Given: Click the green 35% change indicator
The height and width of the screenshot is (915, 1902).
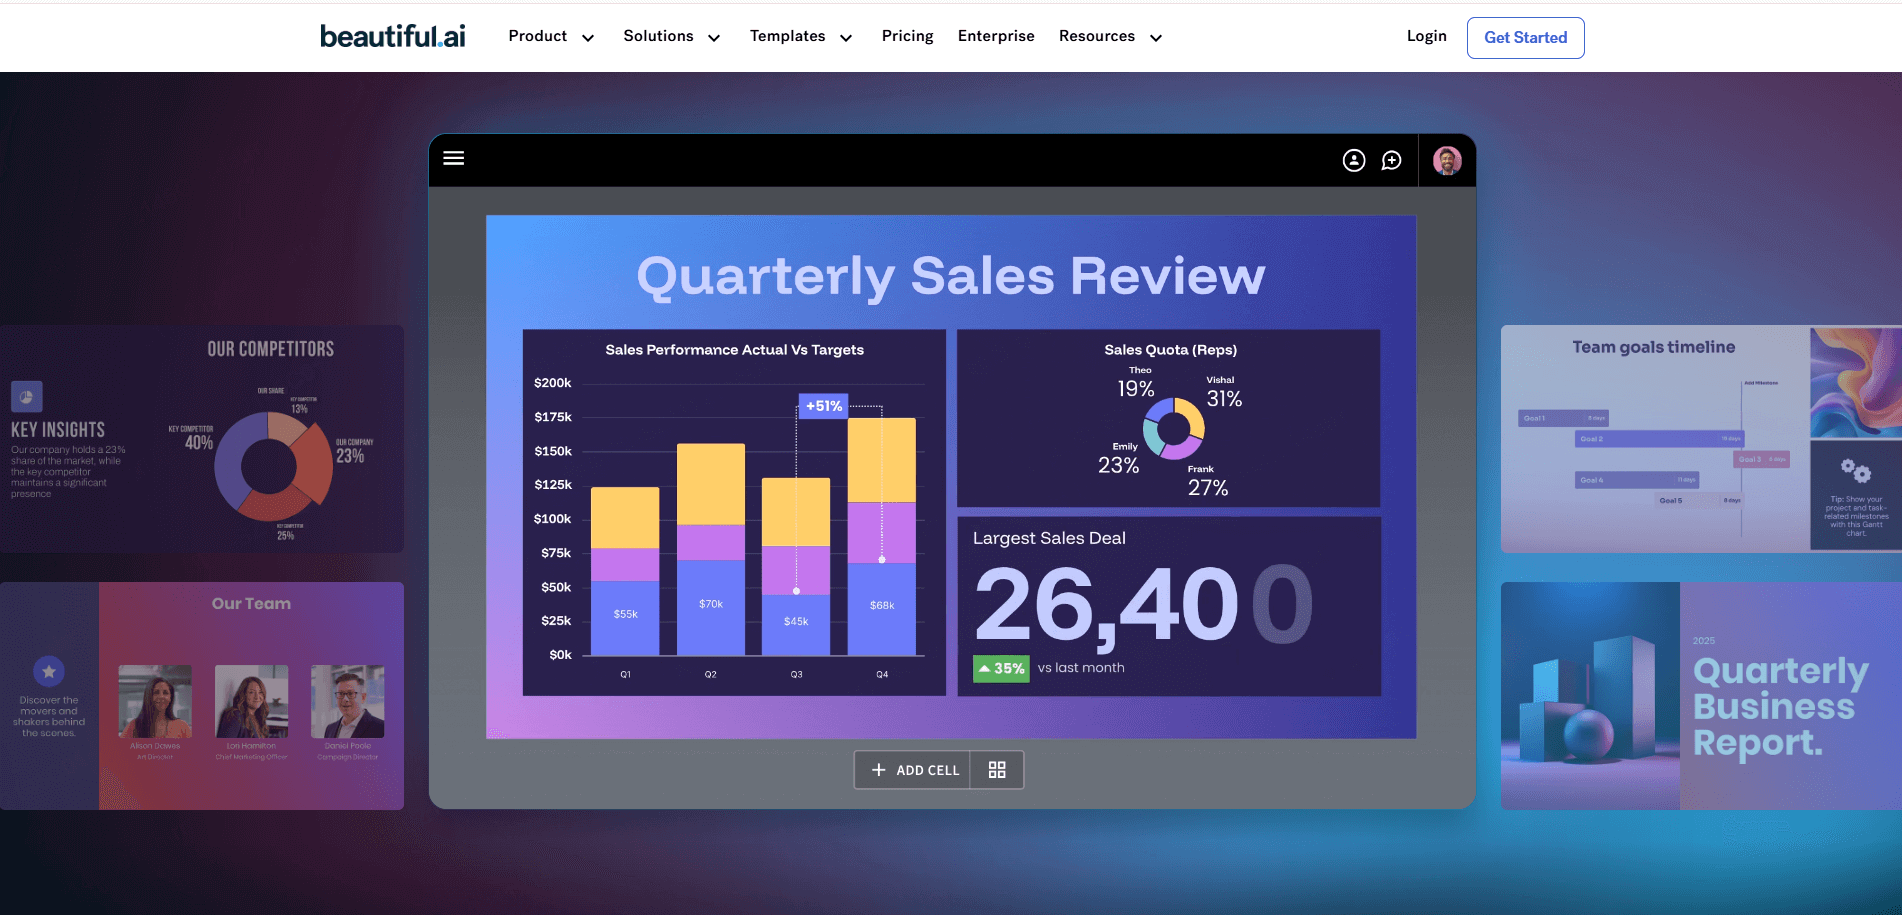Looking at the screenshot, I should (x=1000, y=667).
